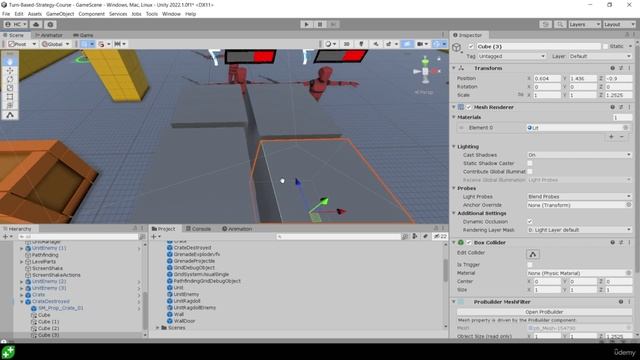Remove material element with minus

(622, 137)
